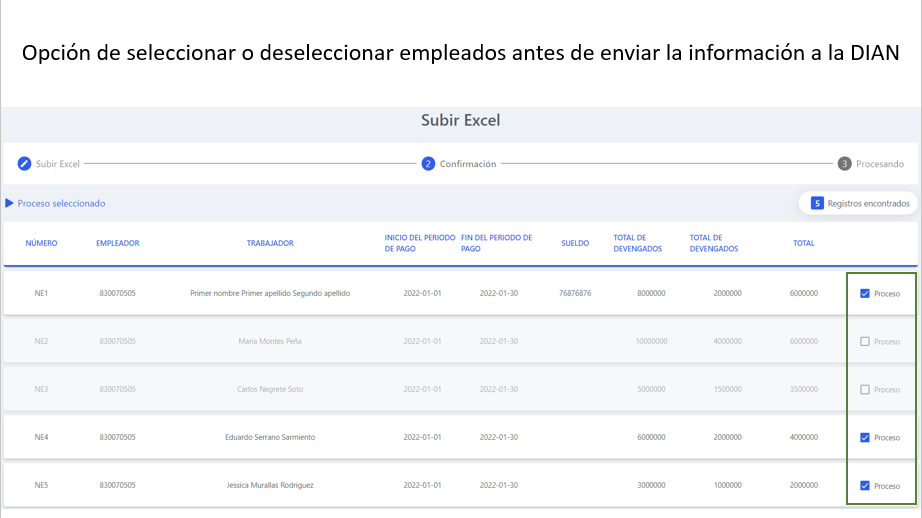Click total 4000000 in NE4 row
The height and width of the screenshot is (518, 922).
tap(804, 437)
